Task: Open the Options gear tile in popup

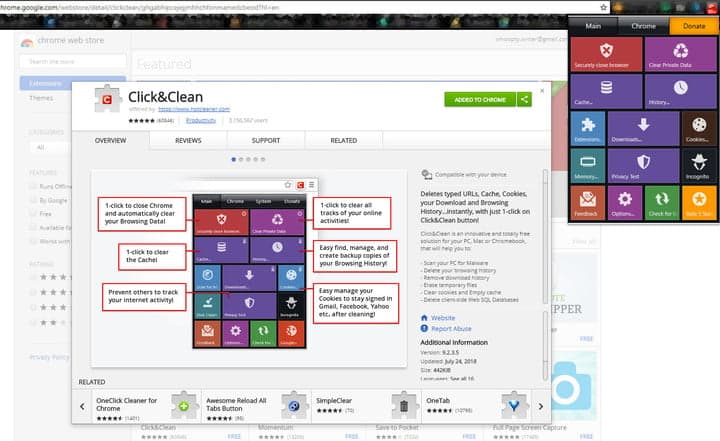Action: click(x=624, y=203)
